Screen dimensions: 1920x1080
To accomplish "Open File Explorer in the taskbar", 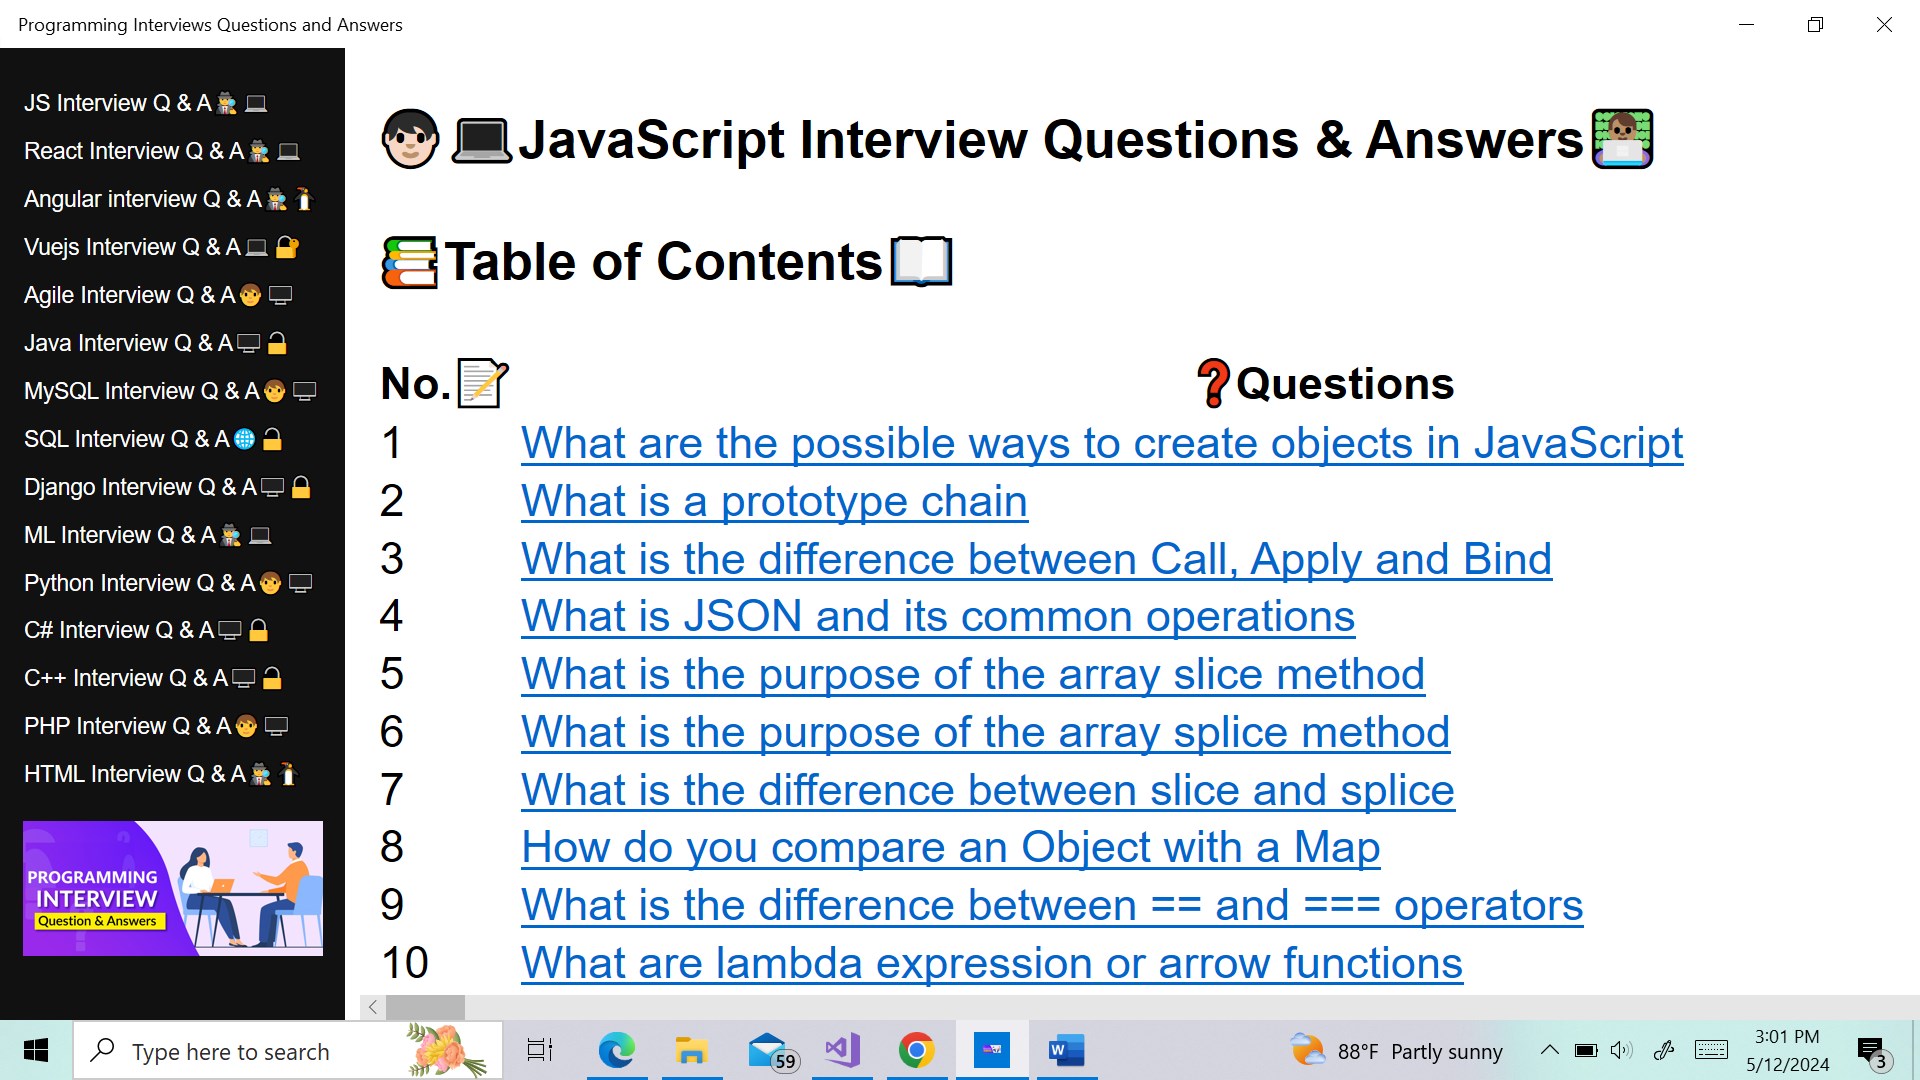I will click(691, 1051).
